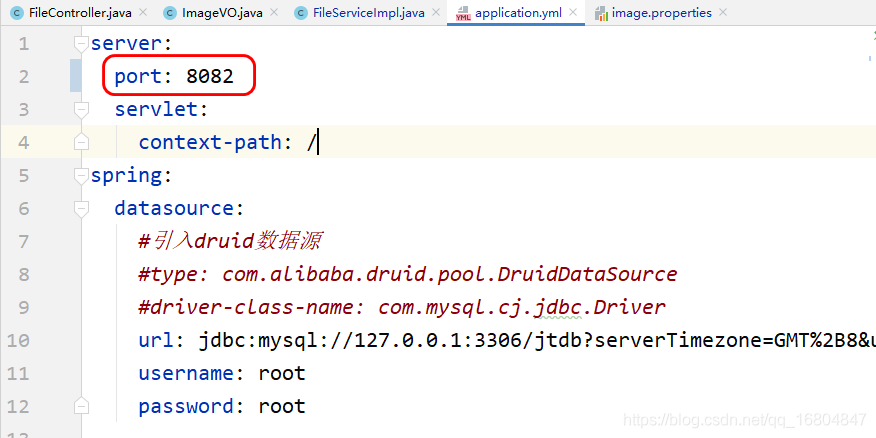Close the FileServiceImpl.java tab
Image resolution: width=876 pixels, height=438 pixels.
pos(436,12)
